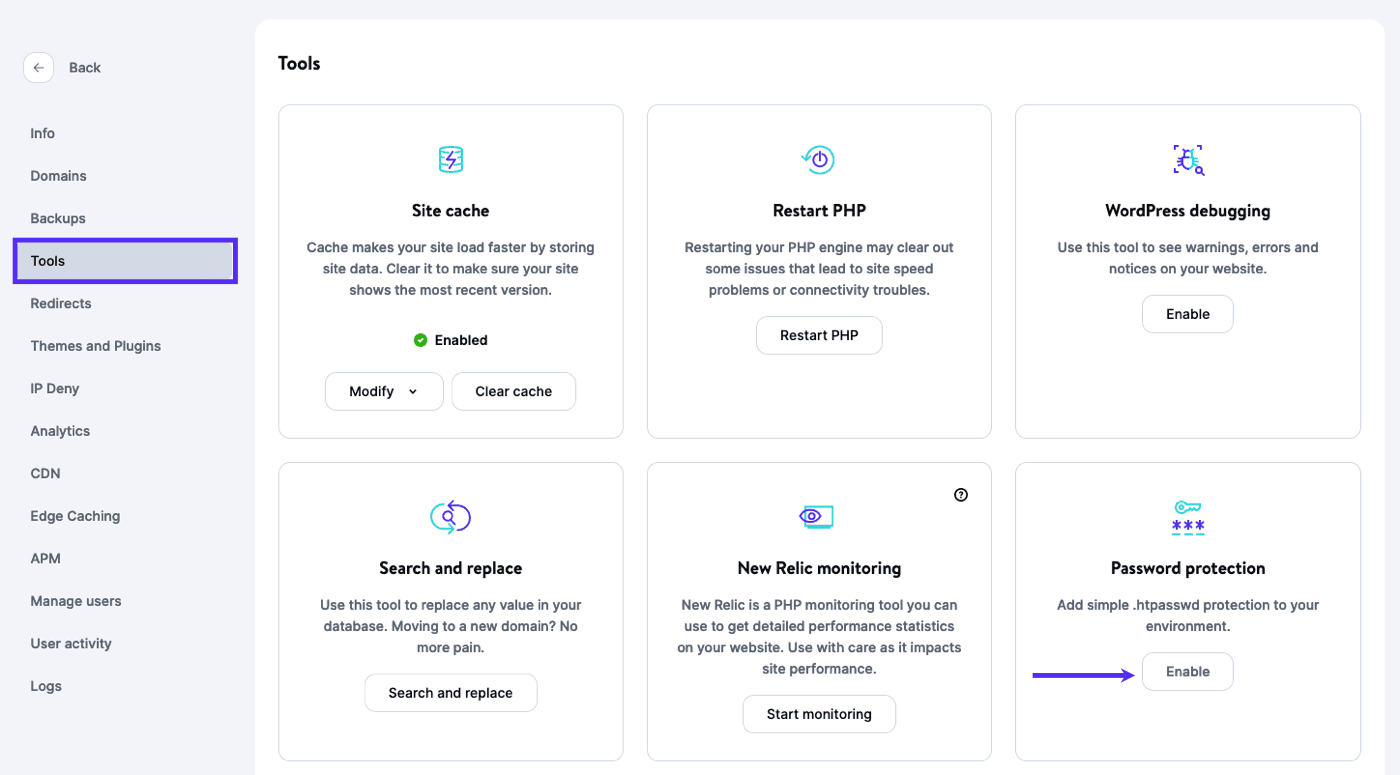Click the Password protection key icon
The height and width of the screenshot is (775, 1400).
(1187, 516)
